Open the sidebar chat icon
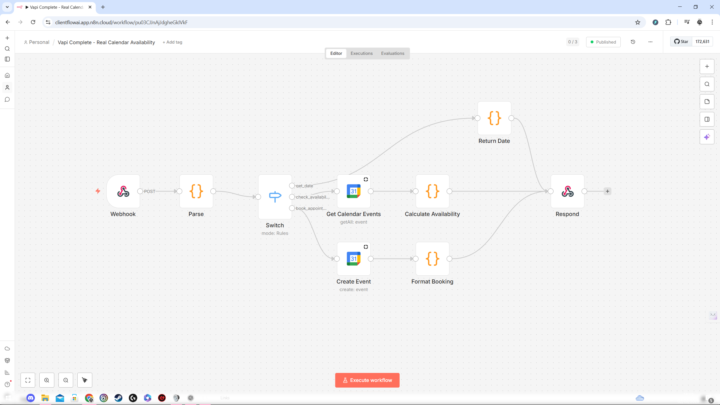This screenshot has height=405, width=720. pyautogui.click(x=7, y=99)
